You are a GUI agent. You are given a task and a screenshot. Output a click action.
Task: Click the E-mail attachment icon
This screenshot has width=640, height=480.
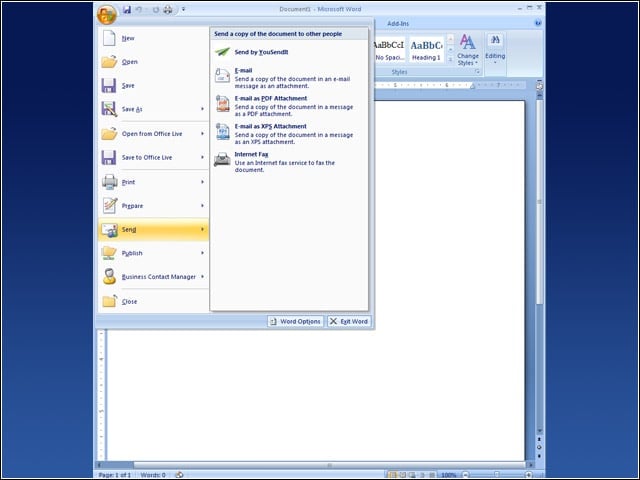click(222, 76)
